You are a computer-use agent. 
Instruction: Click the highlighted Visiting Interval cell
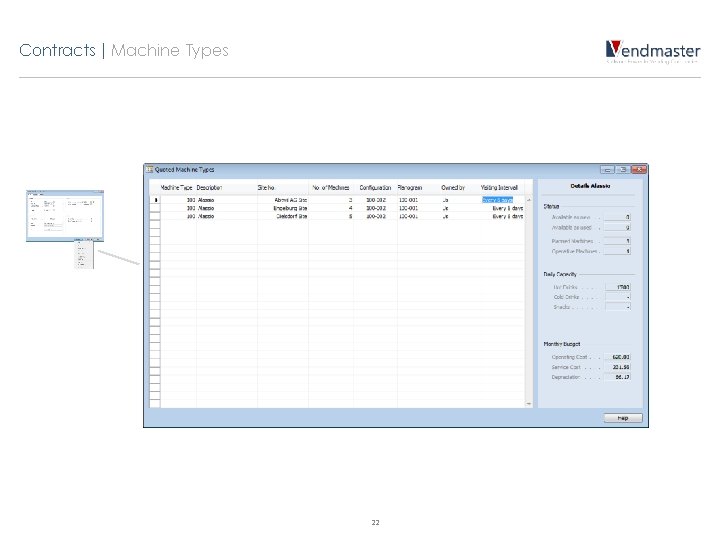[x=497, y=200]
